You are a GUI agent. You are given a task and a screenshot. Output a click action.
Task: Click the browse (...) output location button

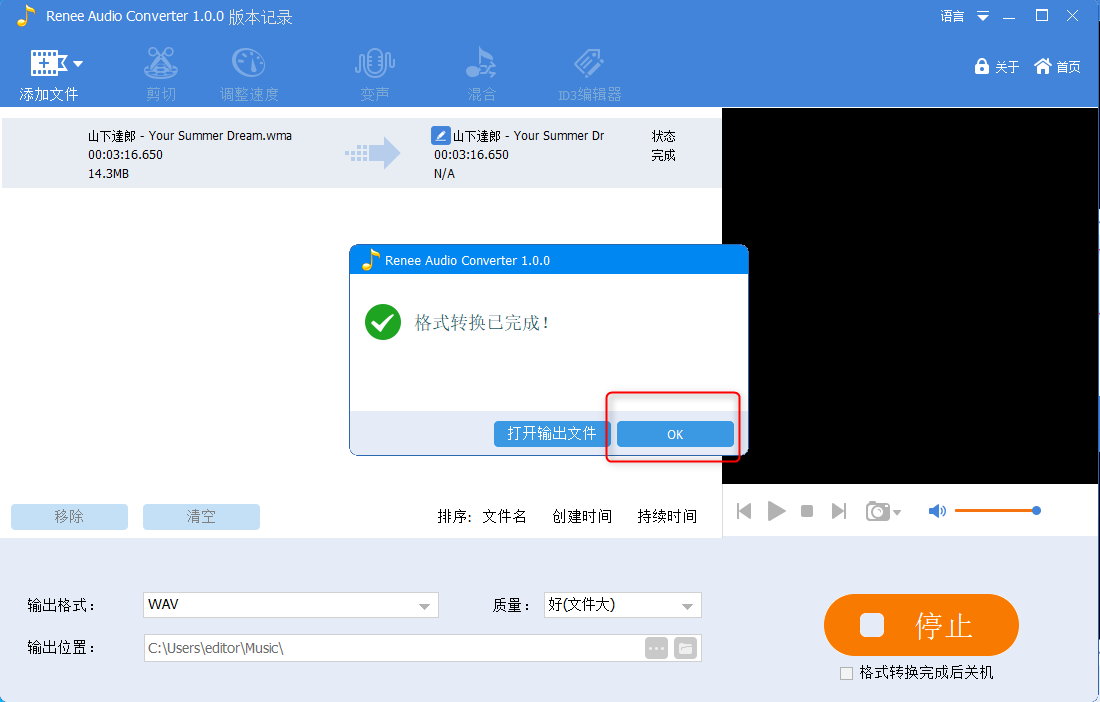(657, 649)
